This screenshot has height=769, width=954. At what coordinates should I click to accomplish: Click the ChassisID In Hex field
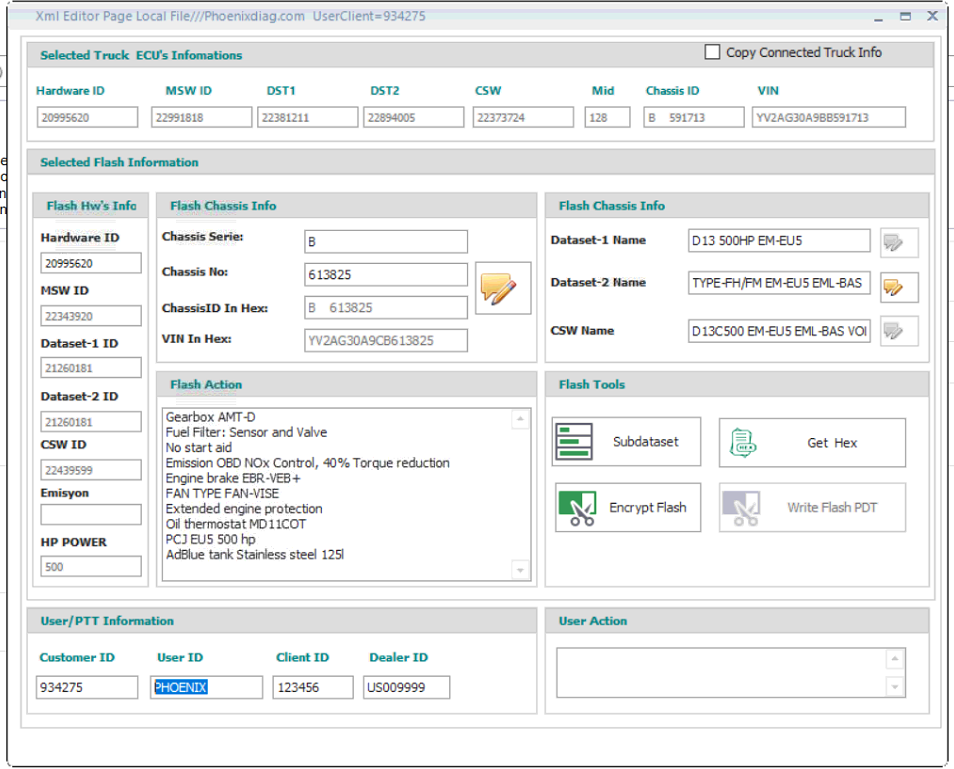pos(386,307)
